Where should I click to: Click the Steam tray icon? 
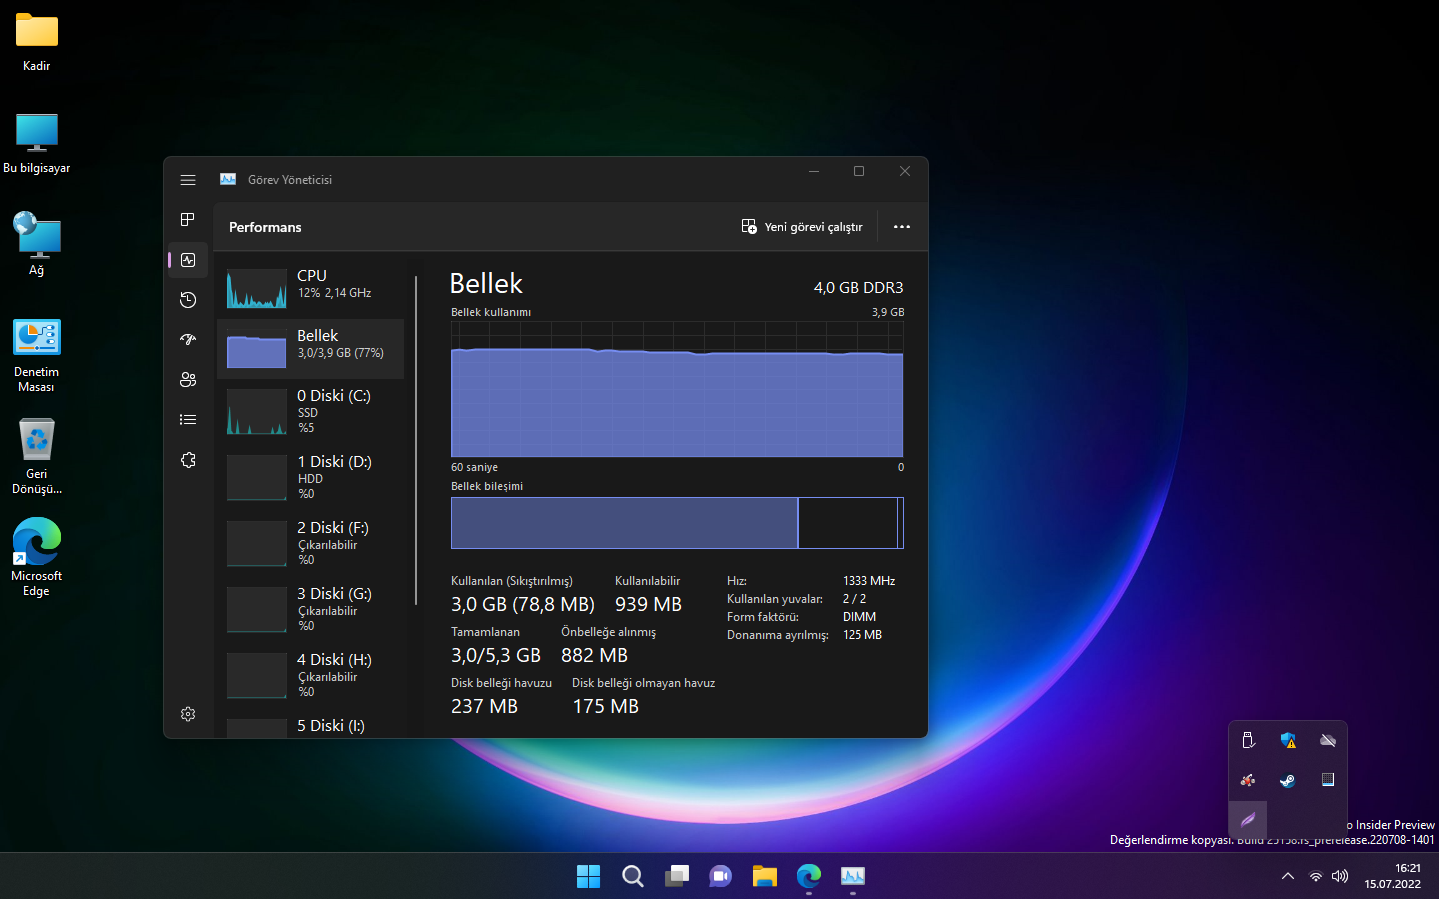pyautogui.click(x=1287, y=780)
